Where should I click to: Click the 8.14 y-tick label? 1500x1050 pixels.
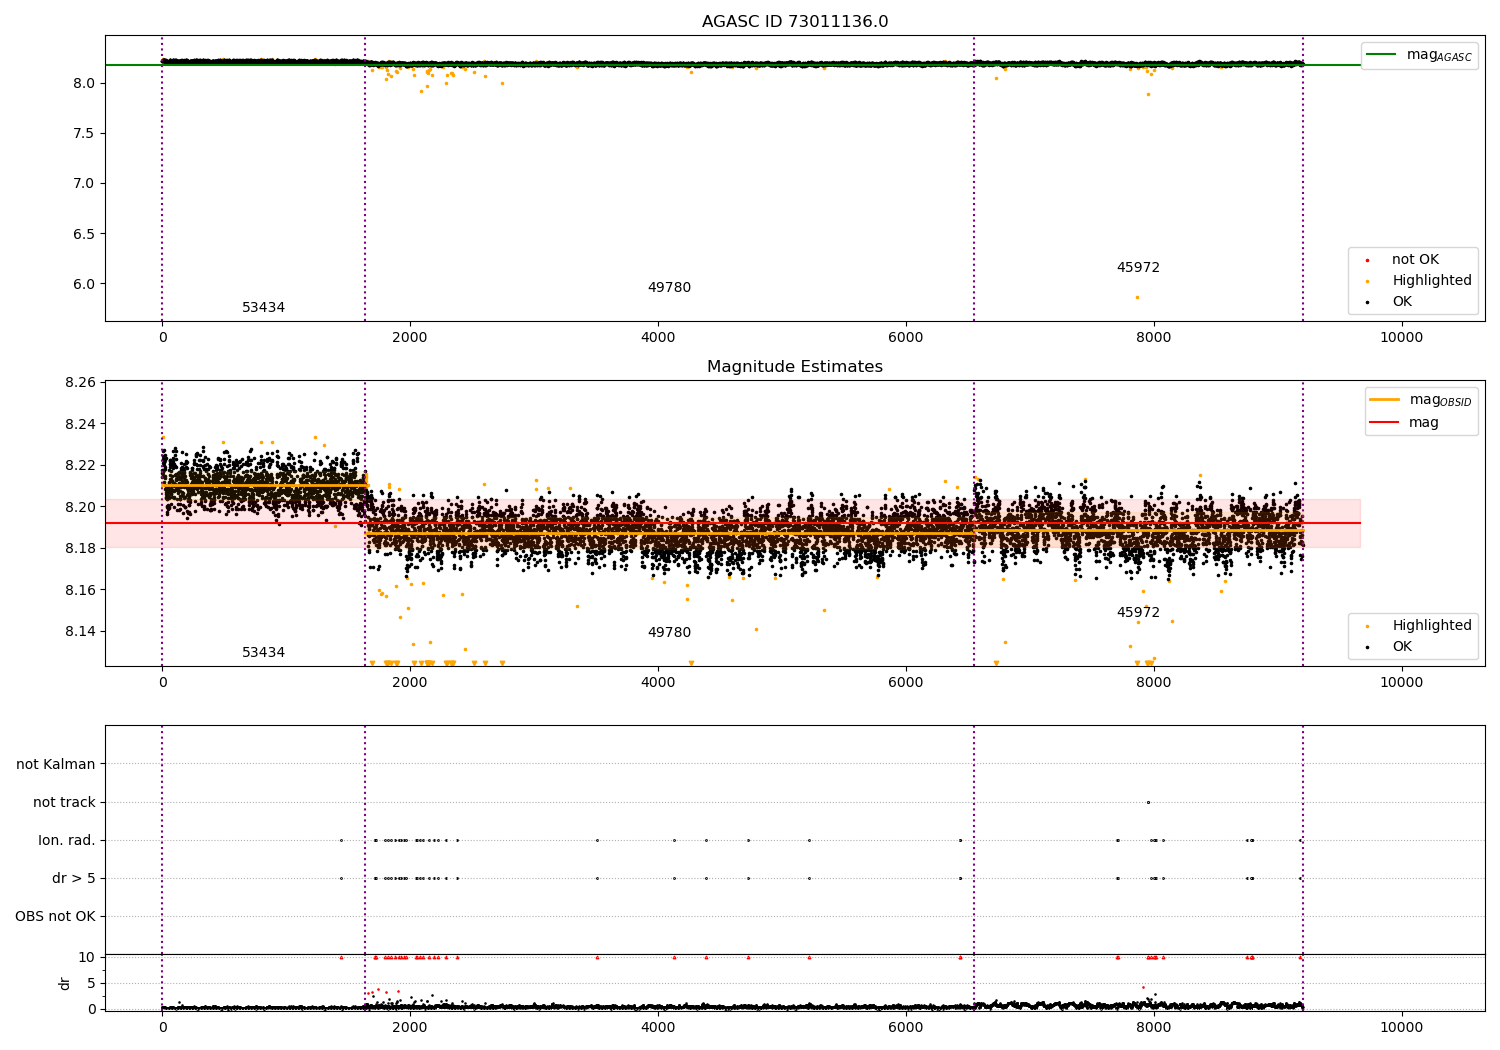pos(79,632)
